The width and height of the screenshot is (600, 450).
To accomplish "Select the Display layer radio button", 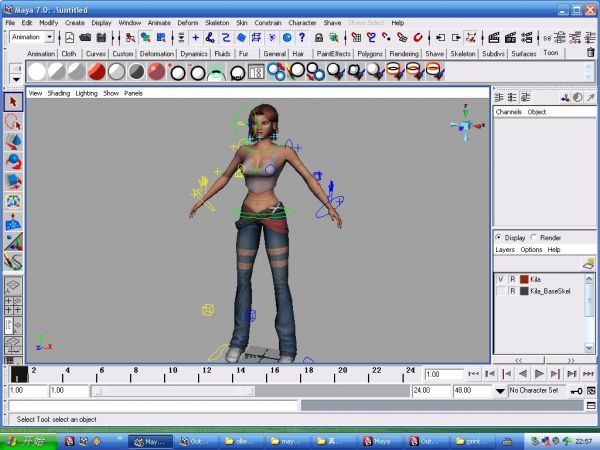I will [500, 238].
